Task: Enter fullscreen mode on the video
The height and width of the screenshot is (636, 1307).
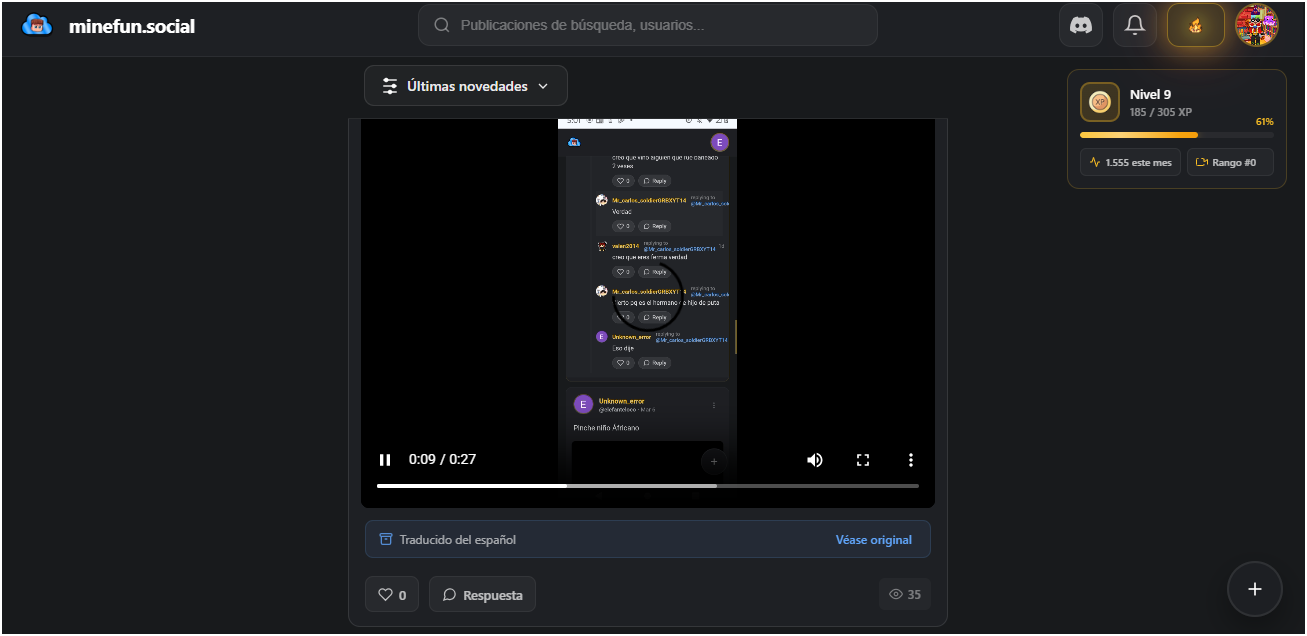Action: click(863, 460)
